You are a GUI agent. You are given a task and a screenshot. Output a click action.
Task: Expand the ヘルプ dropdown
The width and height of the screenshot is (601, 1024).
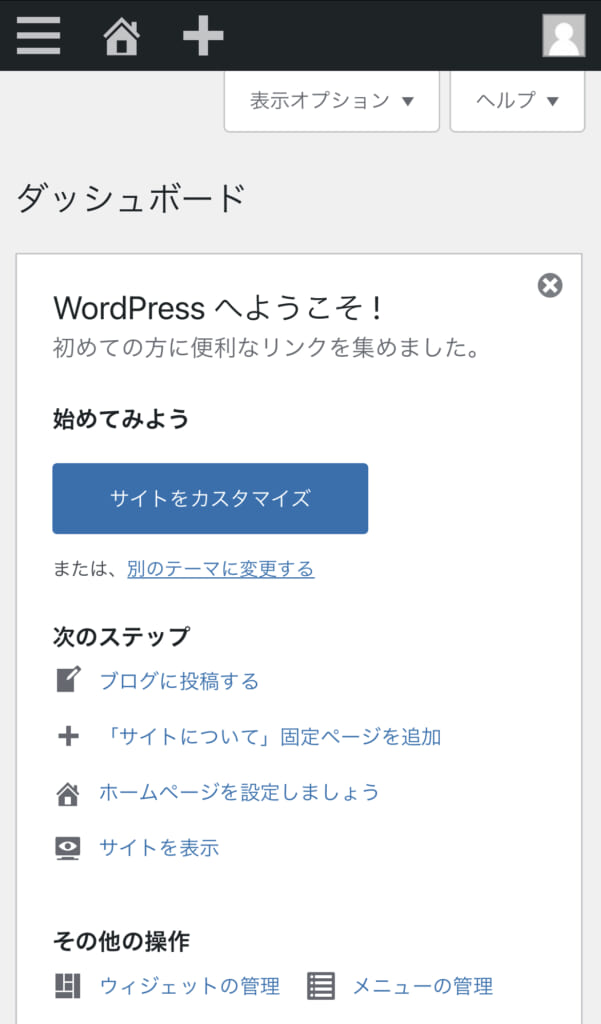tap(517, 101)
